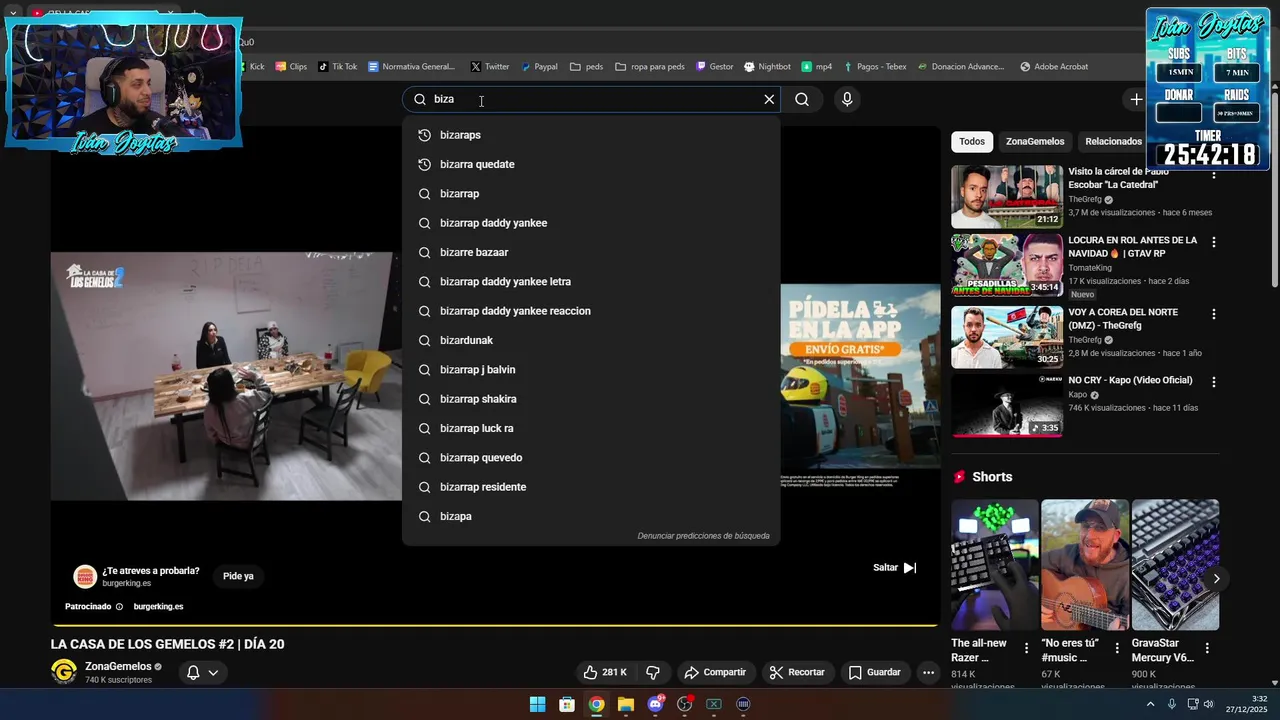
Task: Open 'Visito la cárcel de Pablo Escobar' thumbnail
Action: tap(1007, 197)
